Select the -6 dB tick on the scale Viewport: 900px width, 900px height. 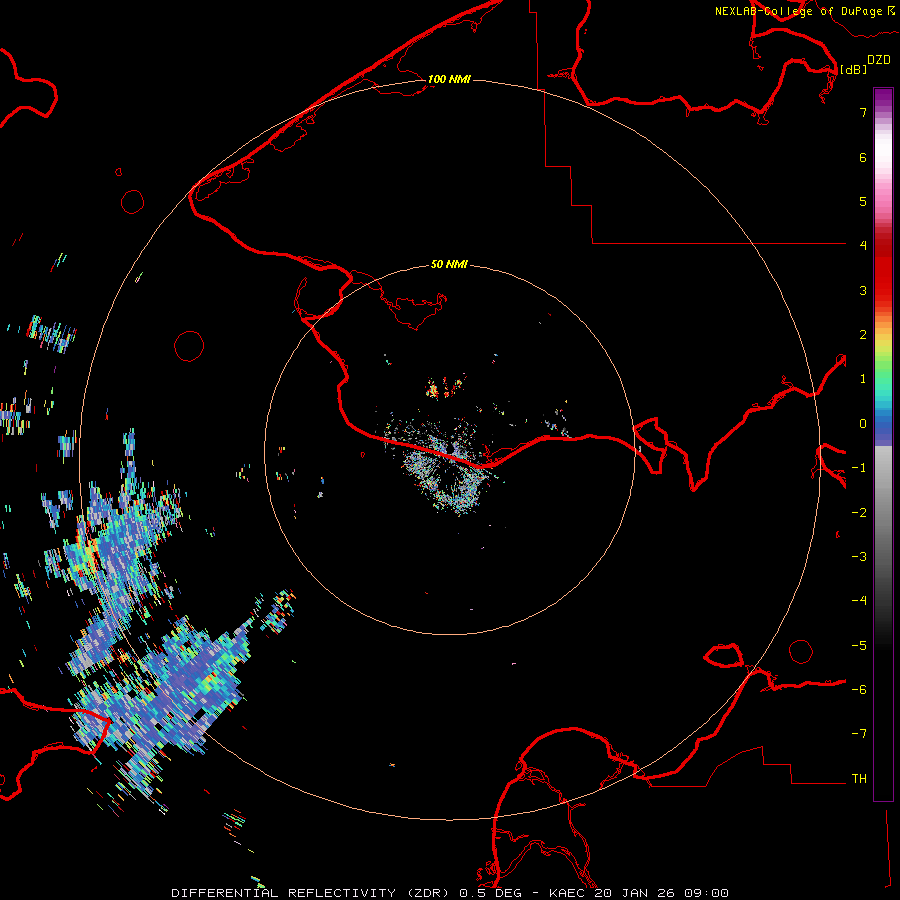(x=859, y=689)
